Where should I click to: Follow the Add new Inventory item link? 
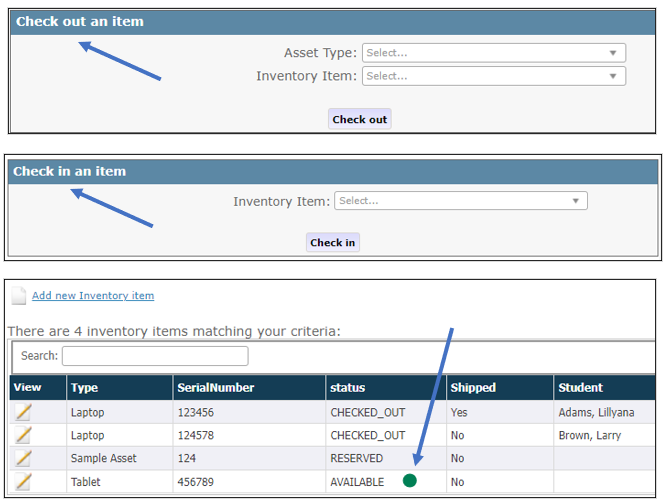93,296
